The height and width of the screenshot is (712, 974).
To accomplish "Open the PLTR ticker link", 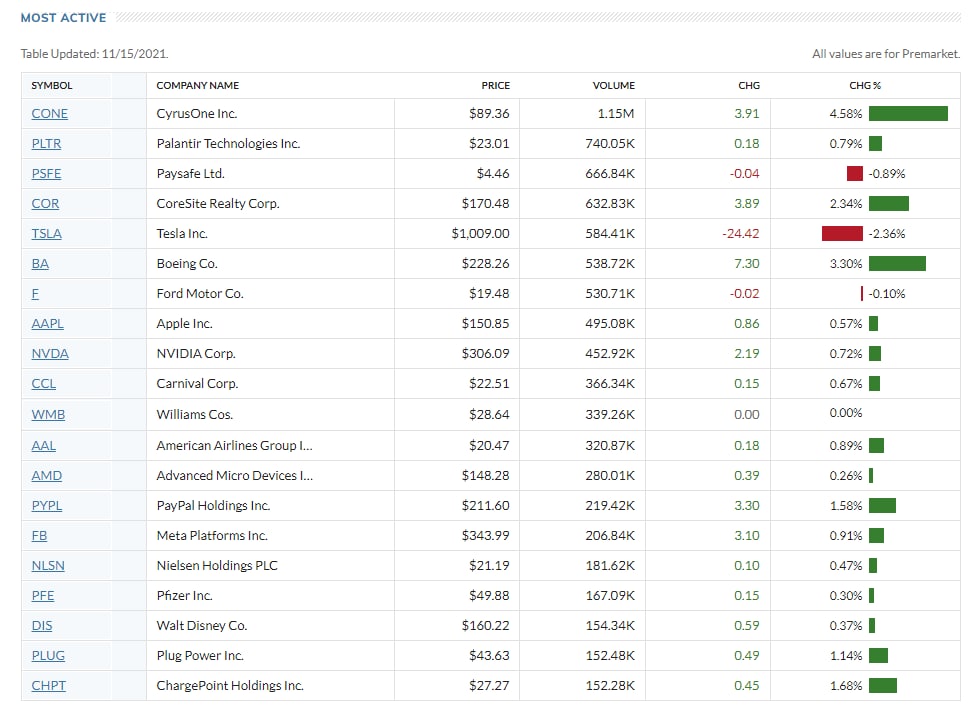I will coord(47,144).
